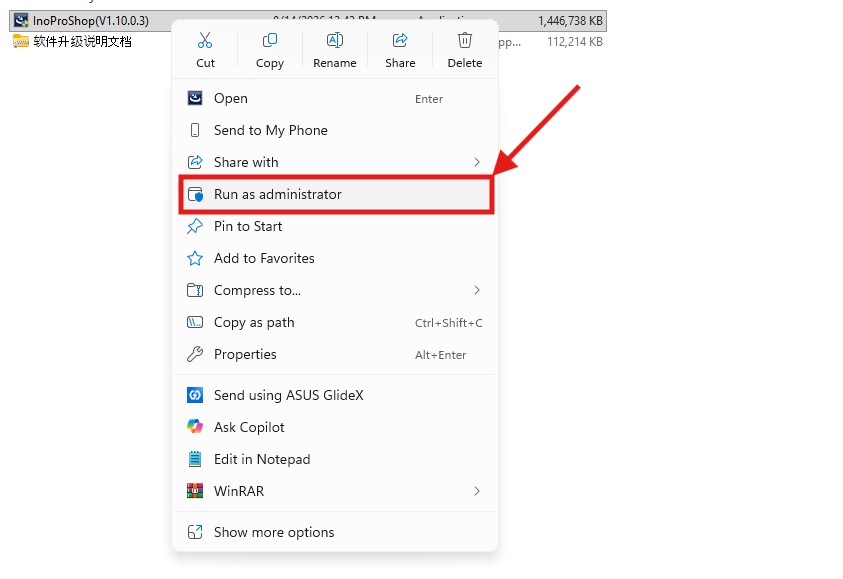Click the Copy icon in context menu
Screen dimensions: 843x579
point(269,40)
